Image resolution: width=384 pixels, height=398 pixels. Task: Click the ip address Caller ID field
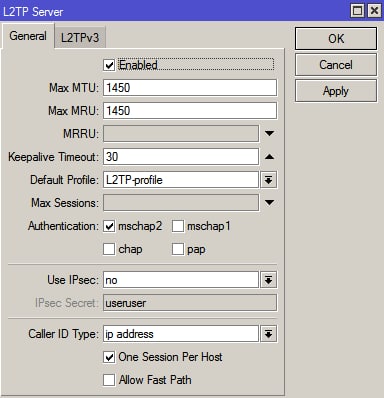[x=181, y=334]
